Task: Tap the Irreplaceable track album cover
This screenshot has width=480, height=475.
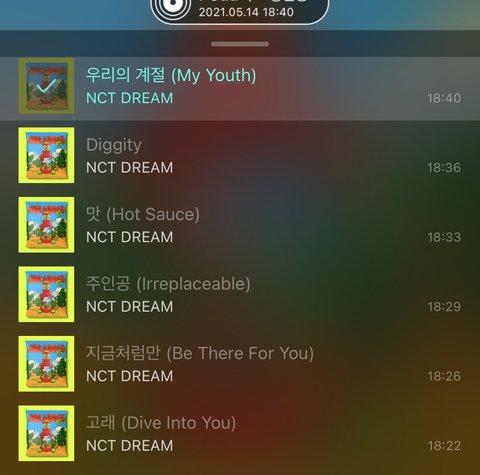Action: (46, 294)
